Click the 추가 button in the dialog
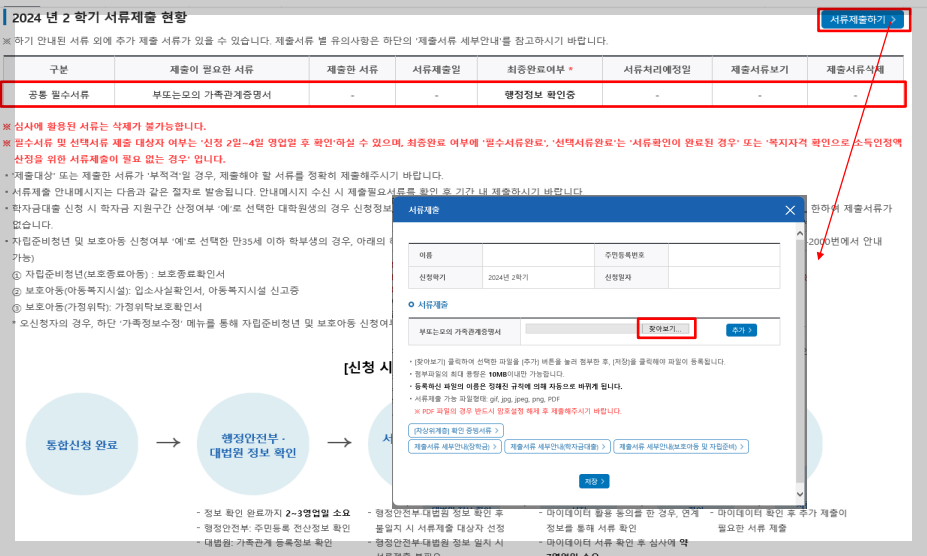The image size is (927, 556). coord(741,330)
